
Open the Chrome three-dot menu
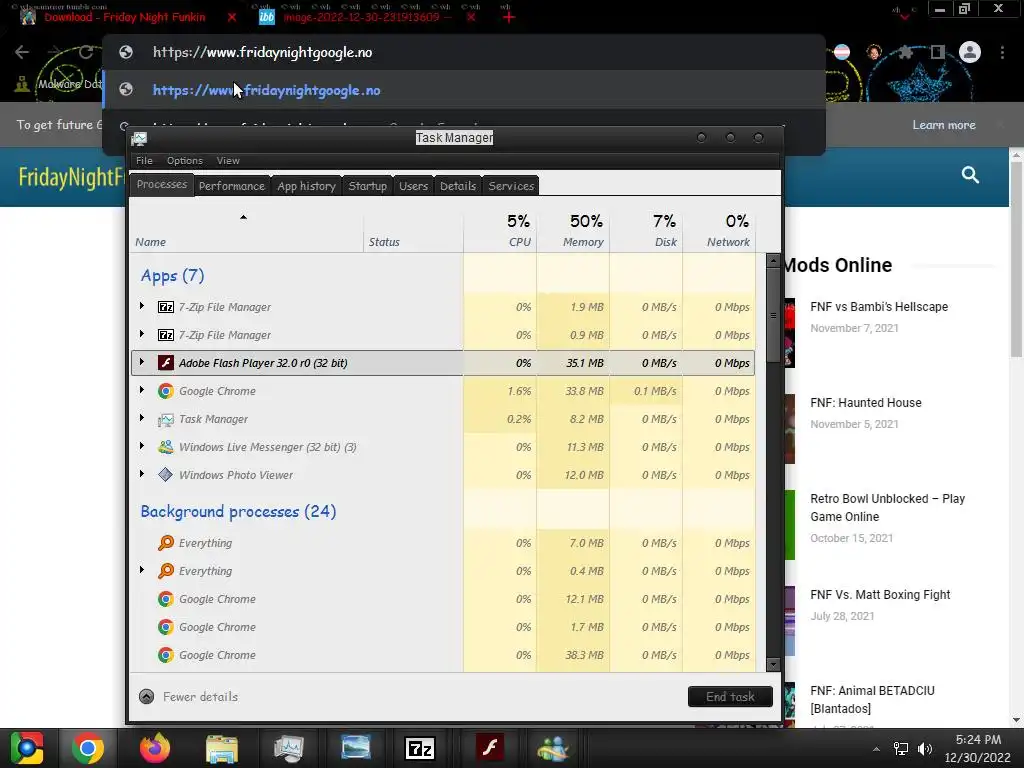(x=1002, y=52)
